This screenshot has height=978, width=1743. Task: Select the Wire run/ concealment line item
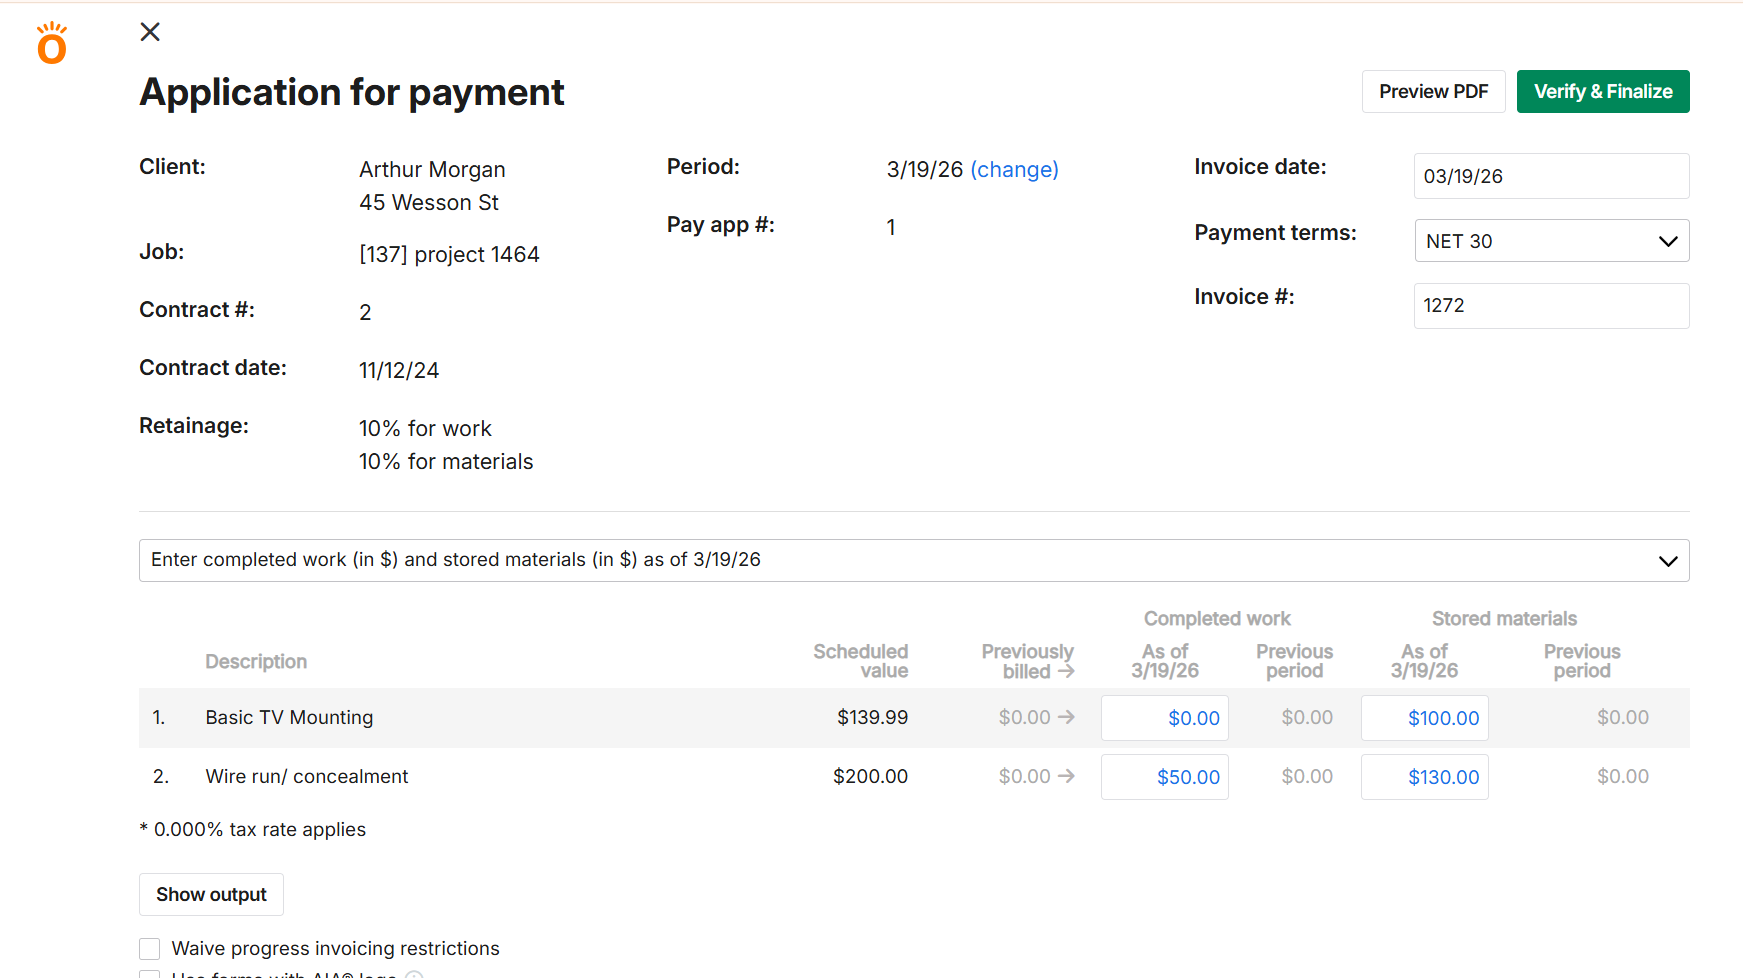point(306,777)
